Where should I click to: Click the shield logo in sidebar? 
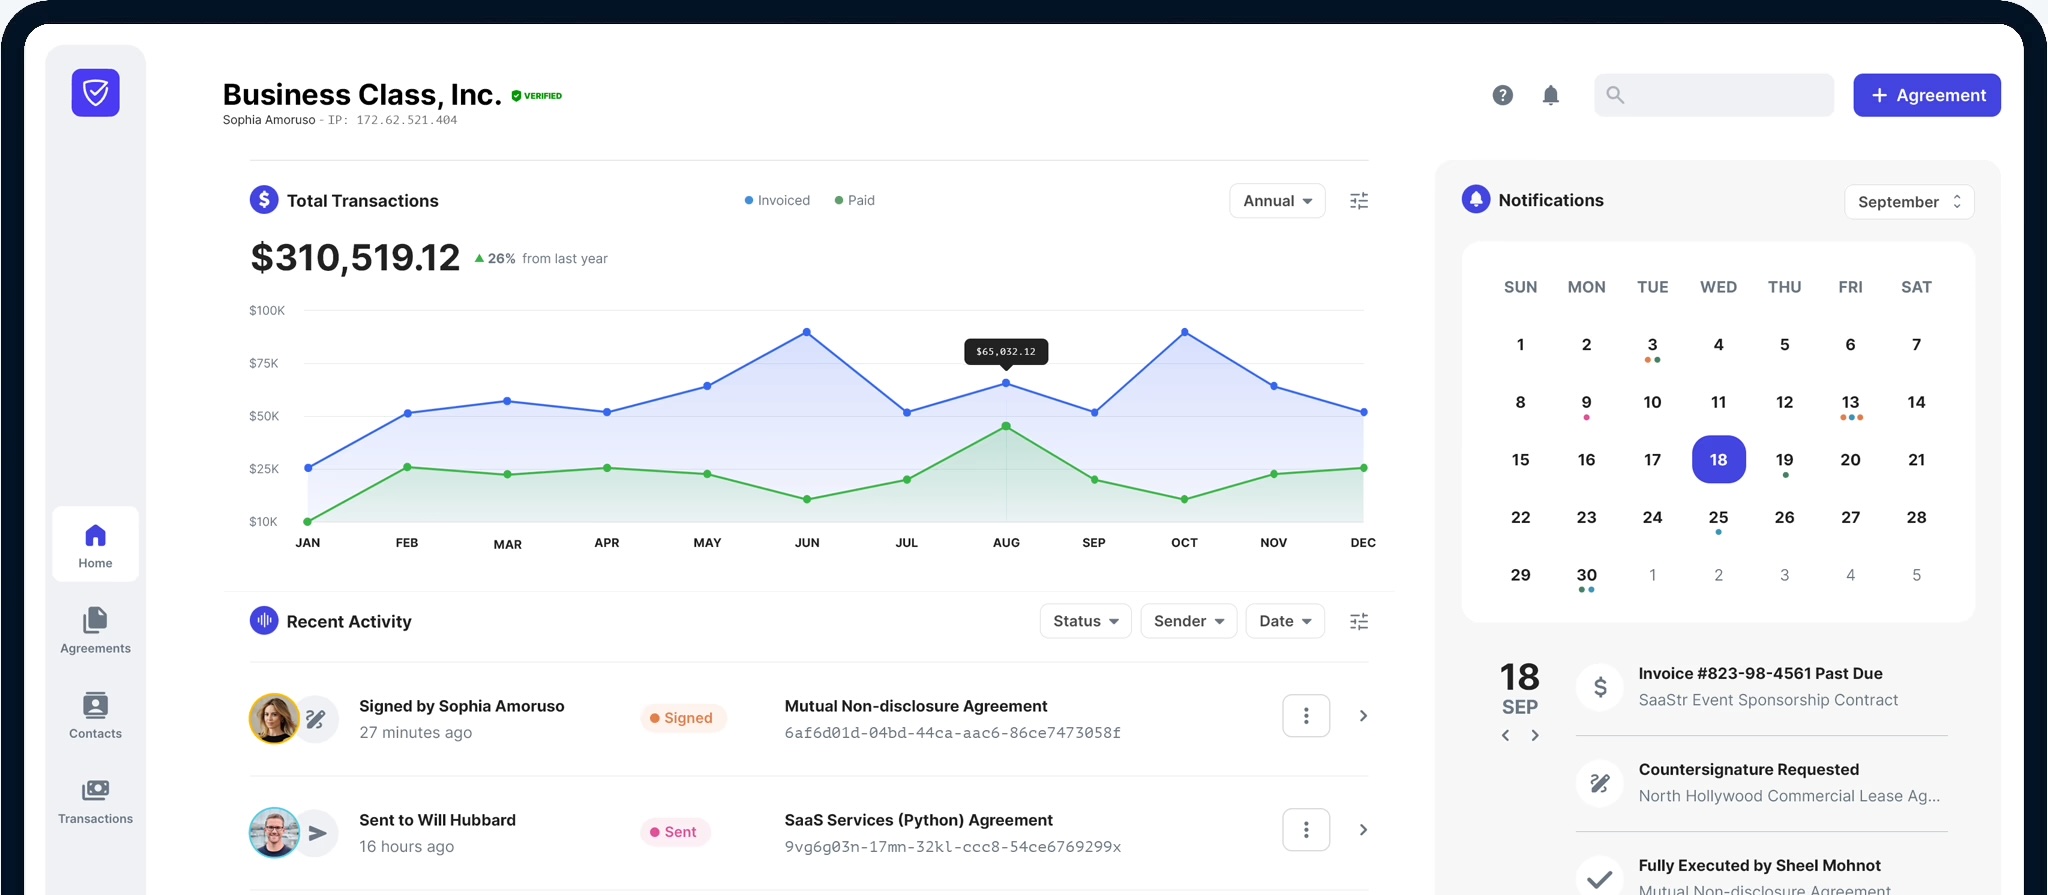pos(95,93)
